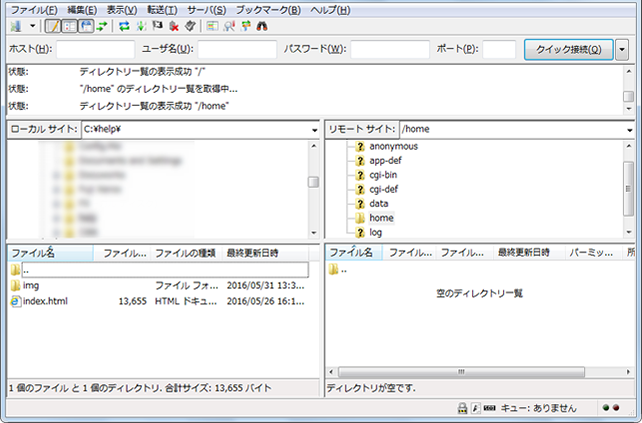The width and height of the screenshot is (642, 423).
Task: Select the app-def folder in remote tree
Action: coord(385,161)
